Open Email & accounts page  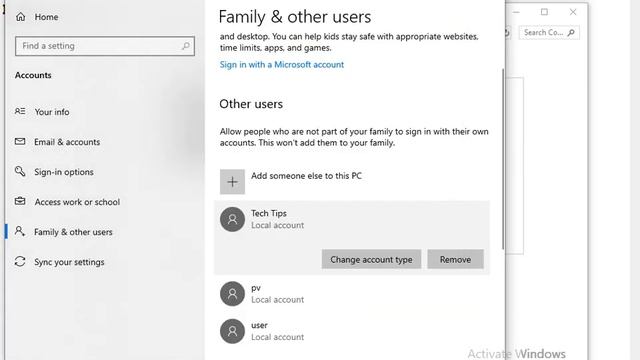click(67, 142)
